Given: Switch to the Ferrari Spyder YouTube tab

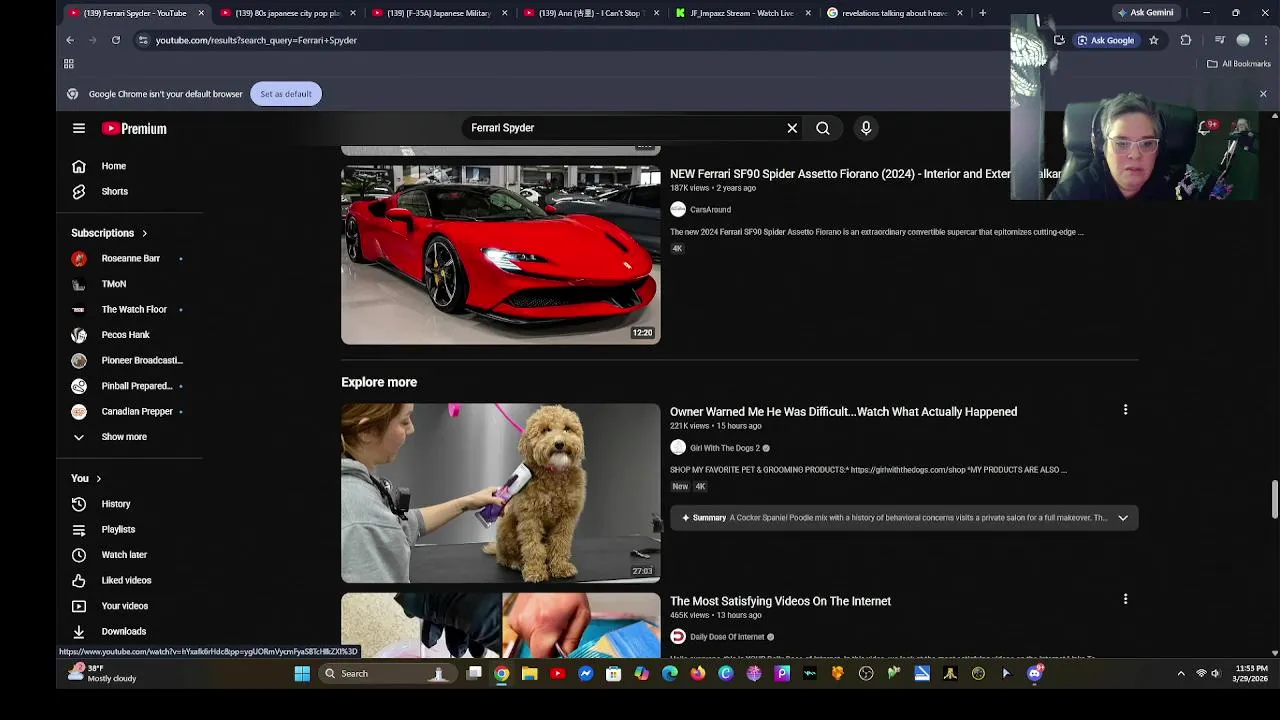Looking at the screenshot, I should pos(135,13).
